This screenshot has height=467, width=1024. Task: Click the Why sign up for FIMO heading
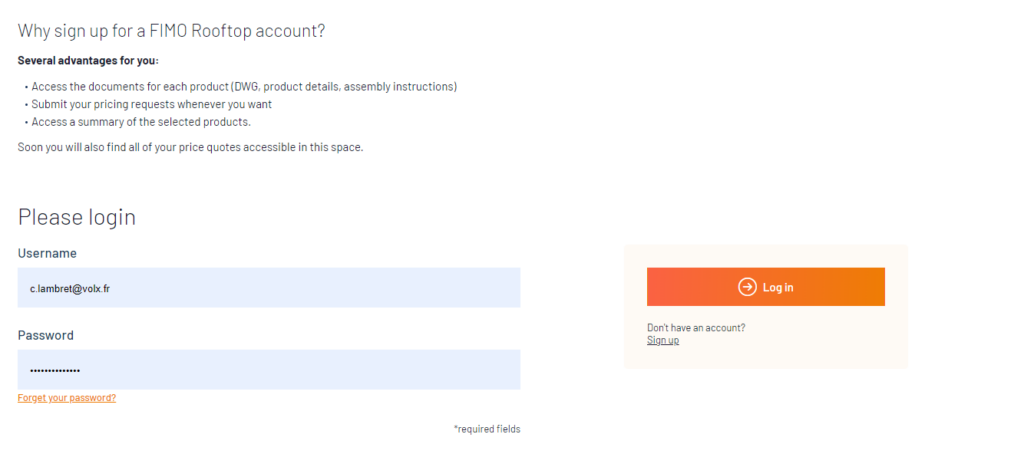coord(171,31)
